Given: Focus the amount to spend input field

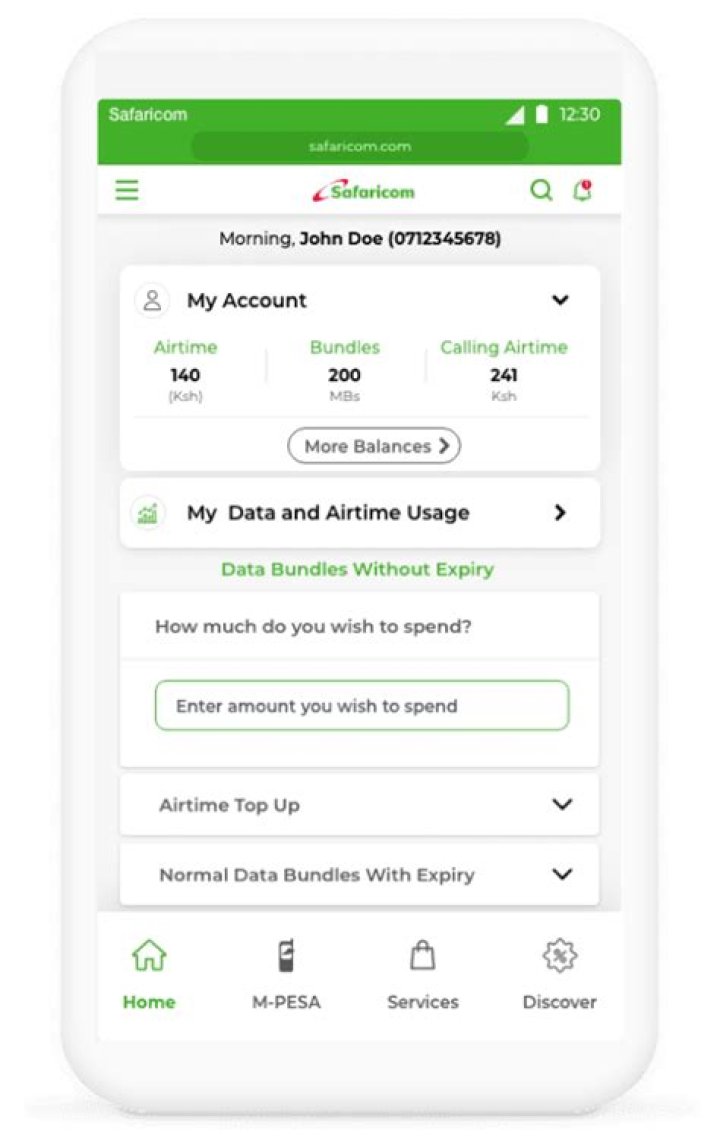Looking at the screenshot, I should 362,705.
